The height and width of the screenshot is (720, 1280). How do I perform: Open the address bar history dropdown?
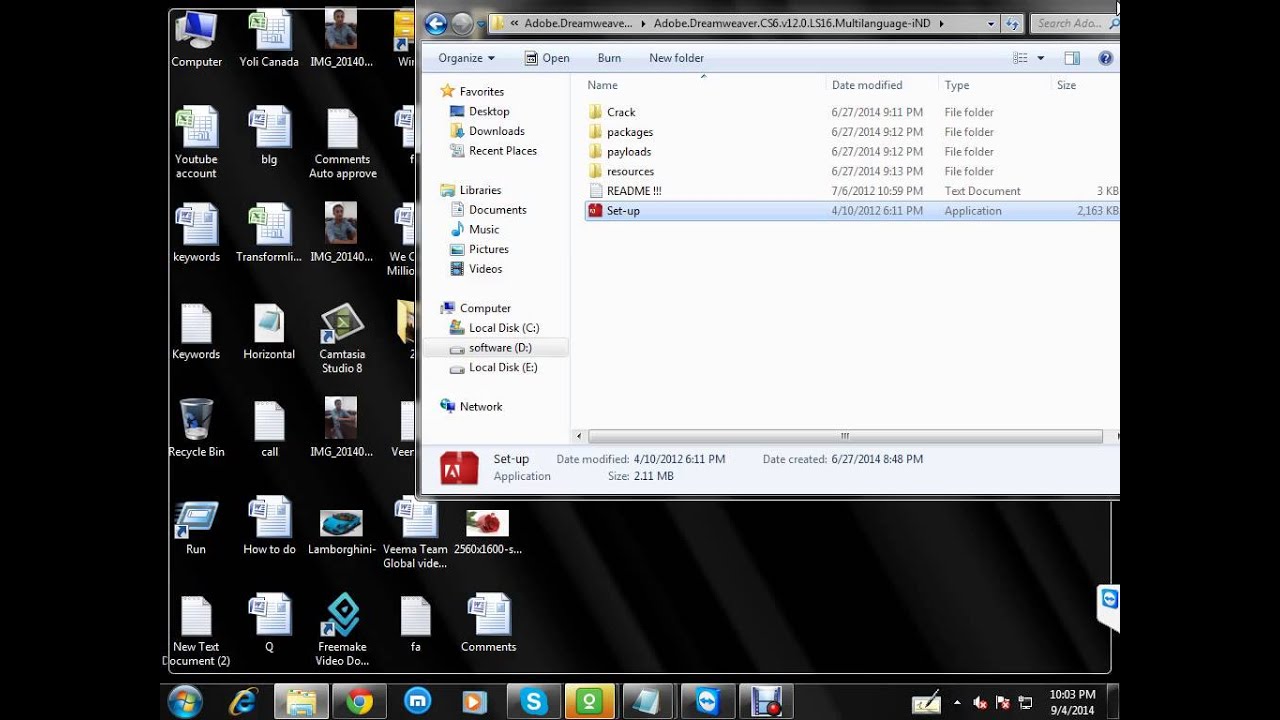(991, 23)
